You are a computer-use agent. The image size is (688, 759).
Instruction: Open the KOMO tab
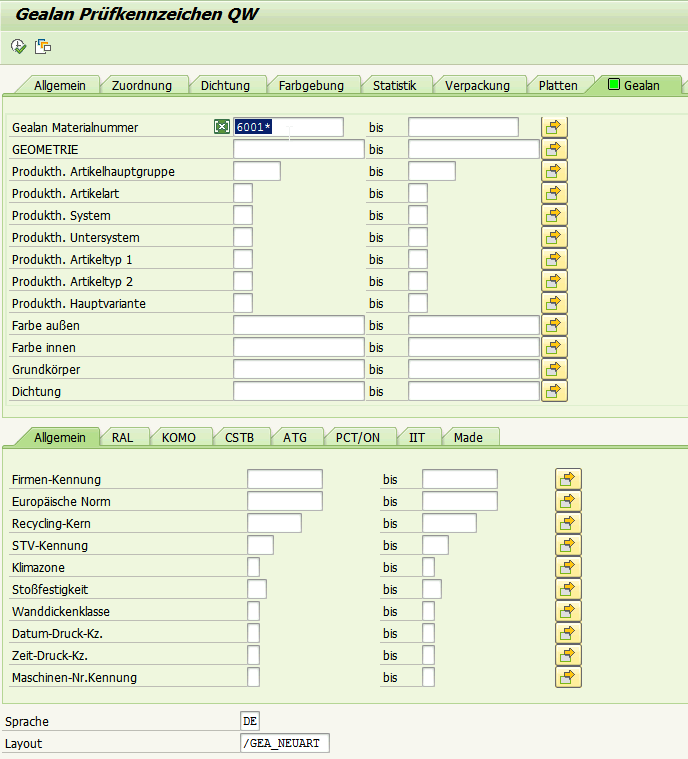(179, 437)
